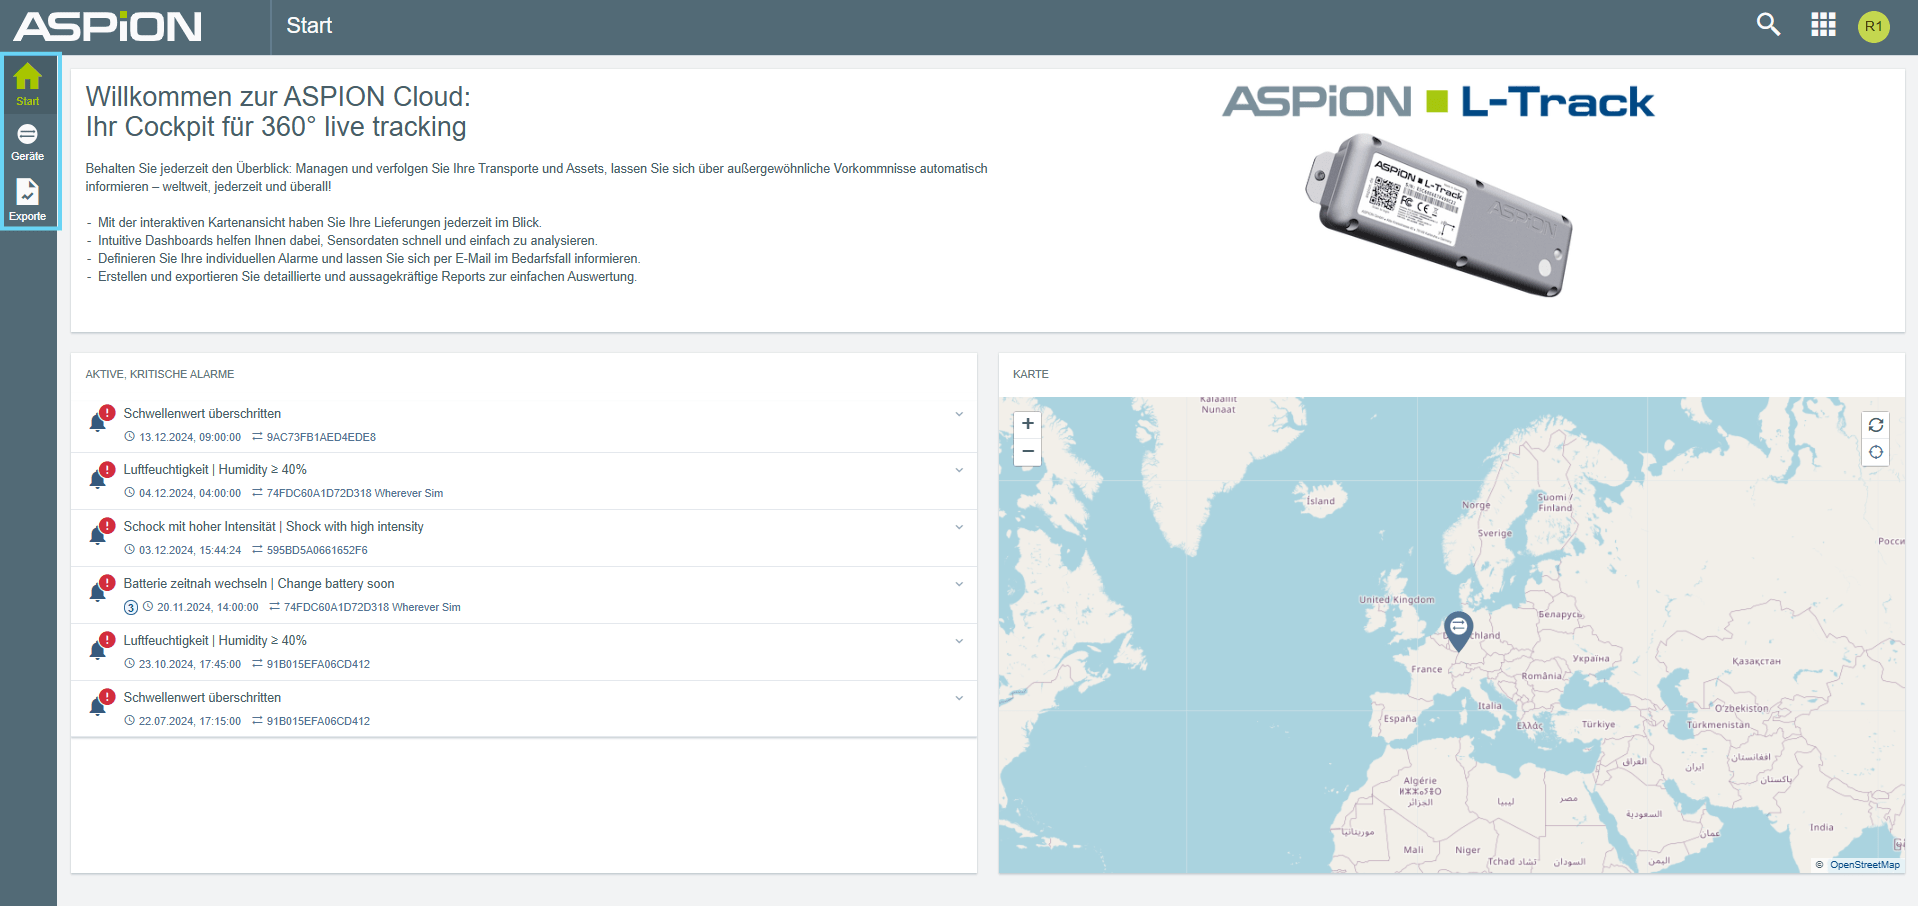The width and height of the screenshot is (1918, 906).
Task: Click alarm bell for 13.12.2024 Schwellenwert alarm
Action: [100, 420]
